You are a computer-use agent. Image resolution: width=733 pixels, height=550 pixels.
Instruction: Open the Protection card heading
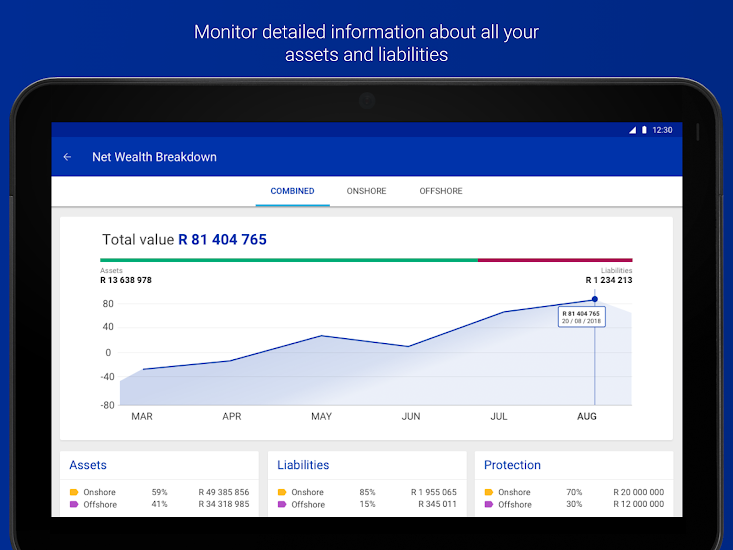512,465
